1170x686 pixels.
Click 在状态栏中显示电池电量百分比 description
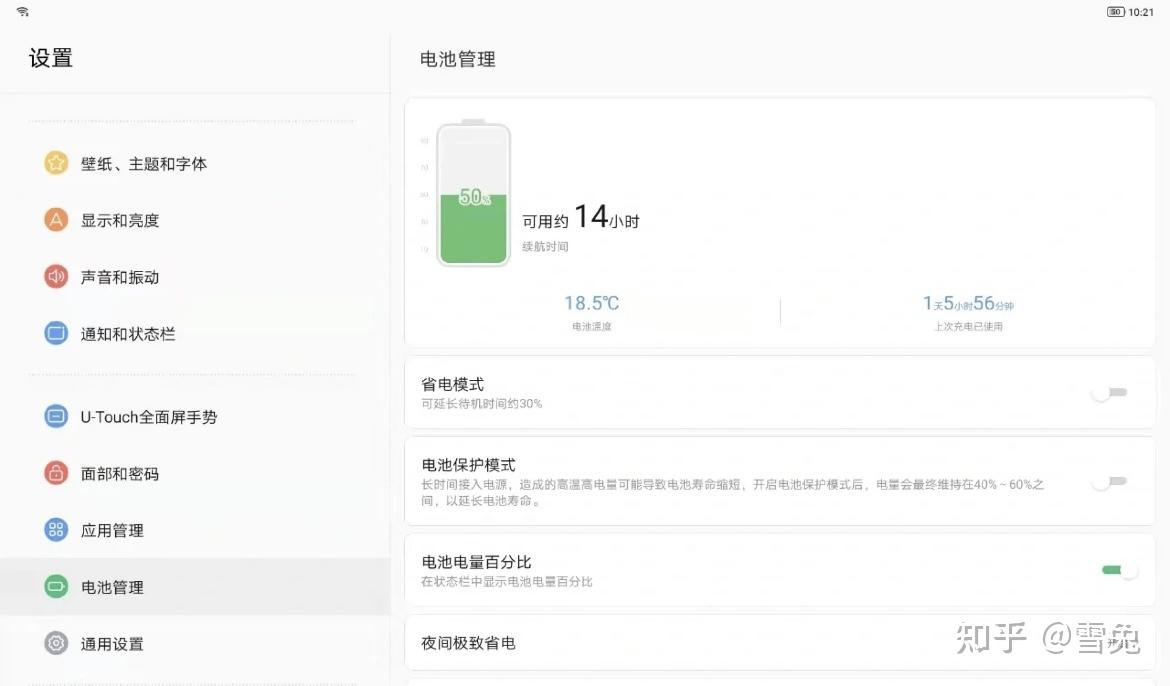click(x=507, y=581)
